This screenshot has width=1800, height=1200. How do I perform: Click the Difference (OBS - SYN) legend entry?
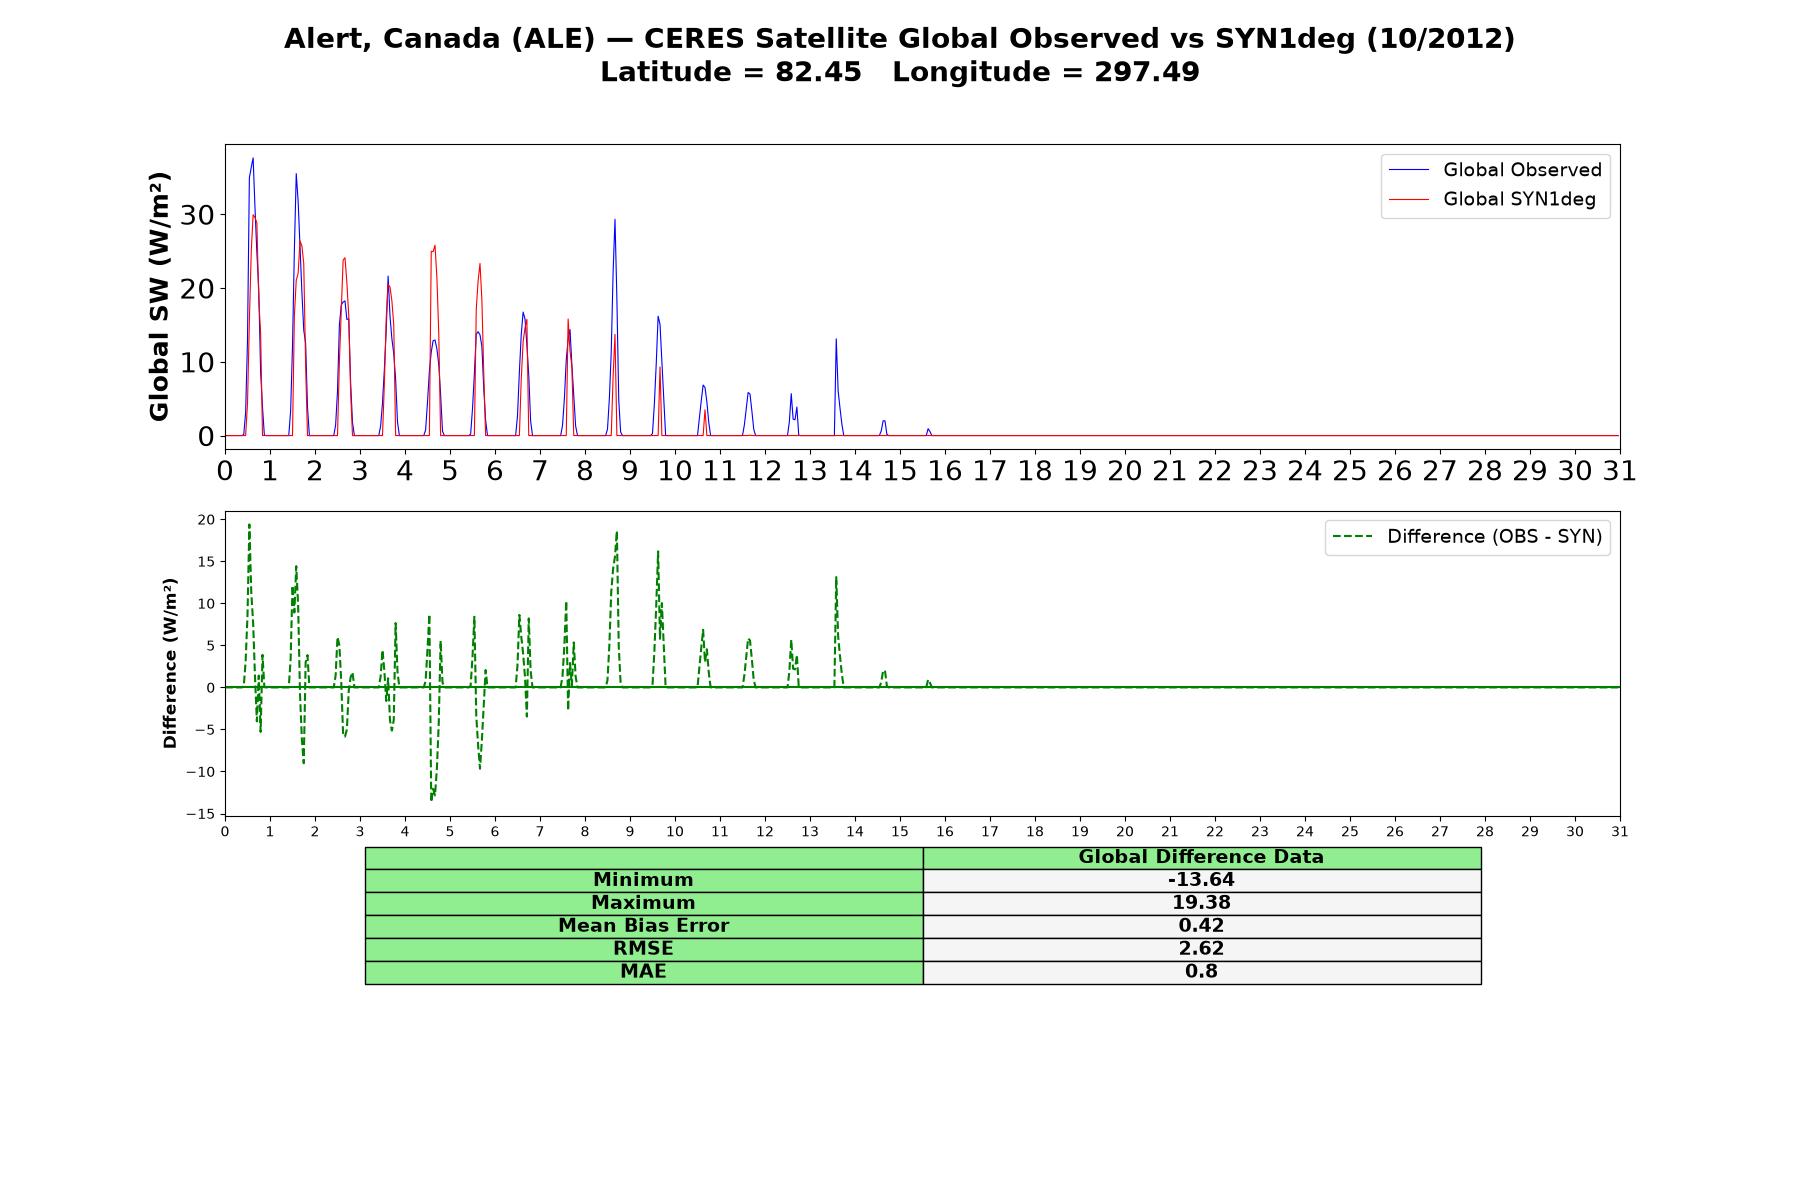(x=1467, y=537)
